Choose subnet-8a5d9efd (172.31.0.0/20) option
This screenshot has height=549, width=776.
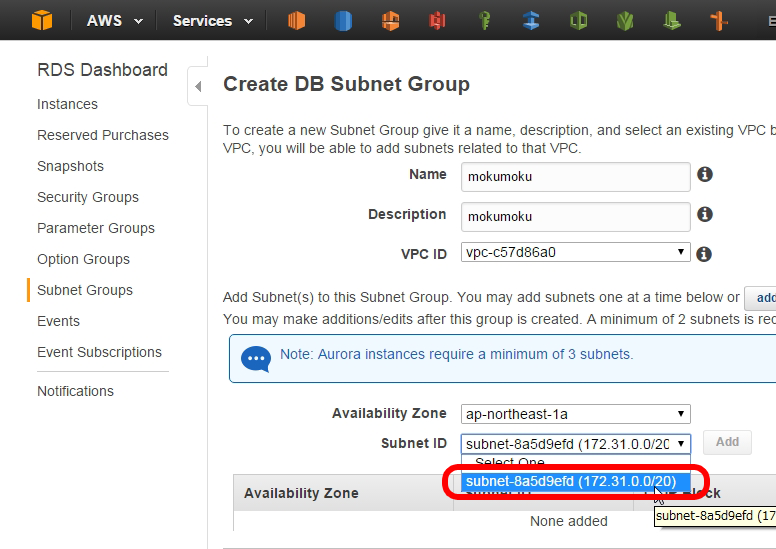[576, 482]
